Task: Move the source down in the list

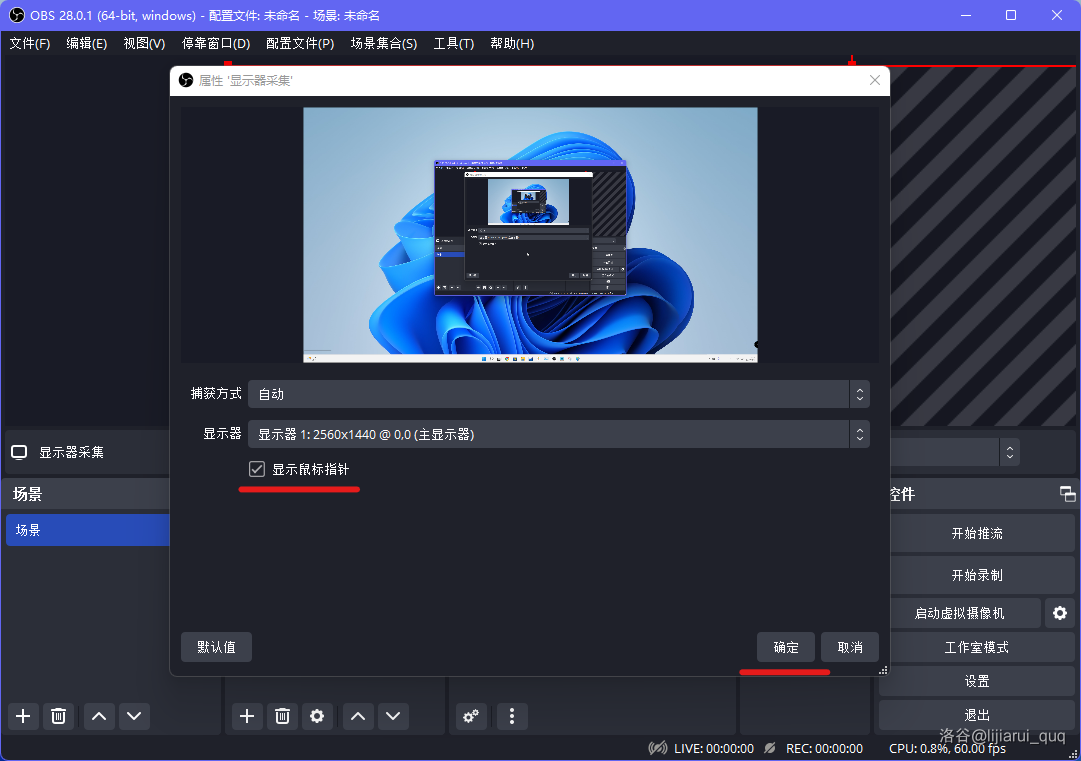Action: [393, 716]
